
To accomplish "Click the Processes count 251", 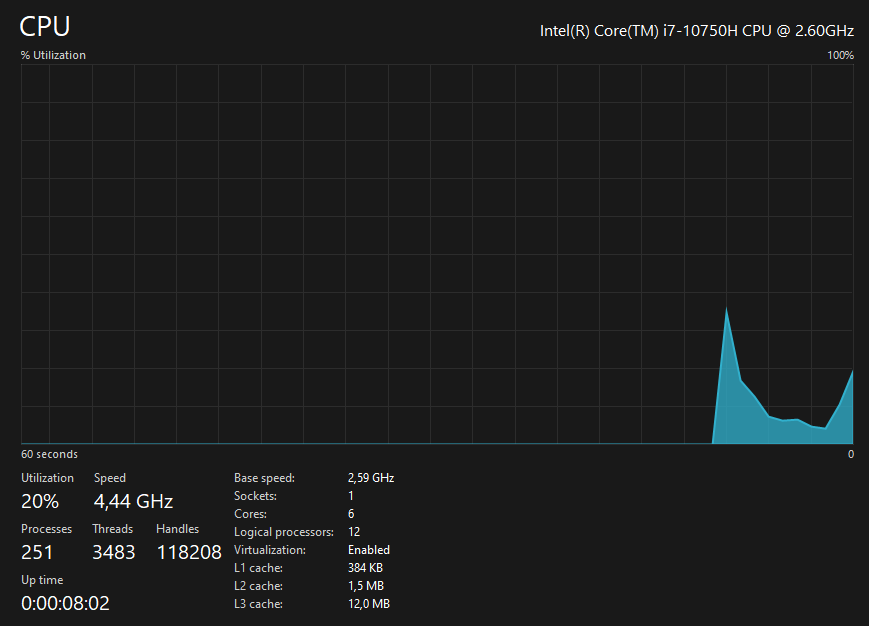I will (x=37, y=552).
